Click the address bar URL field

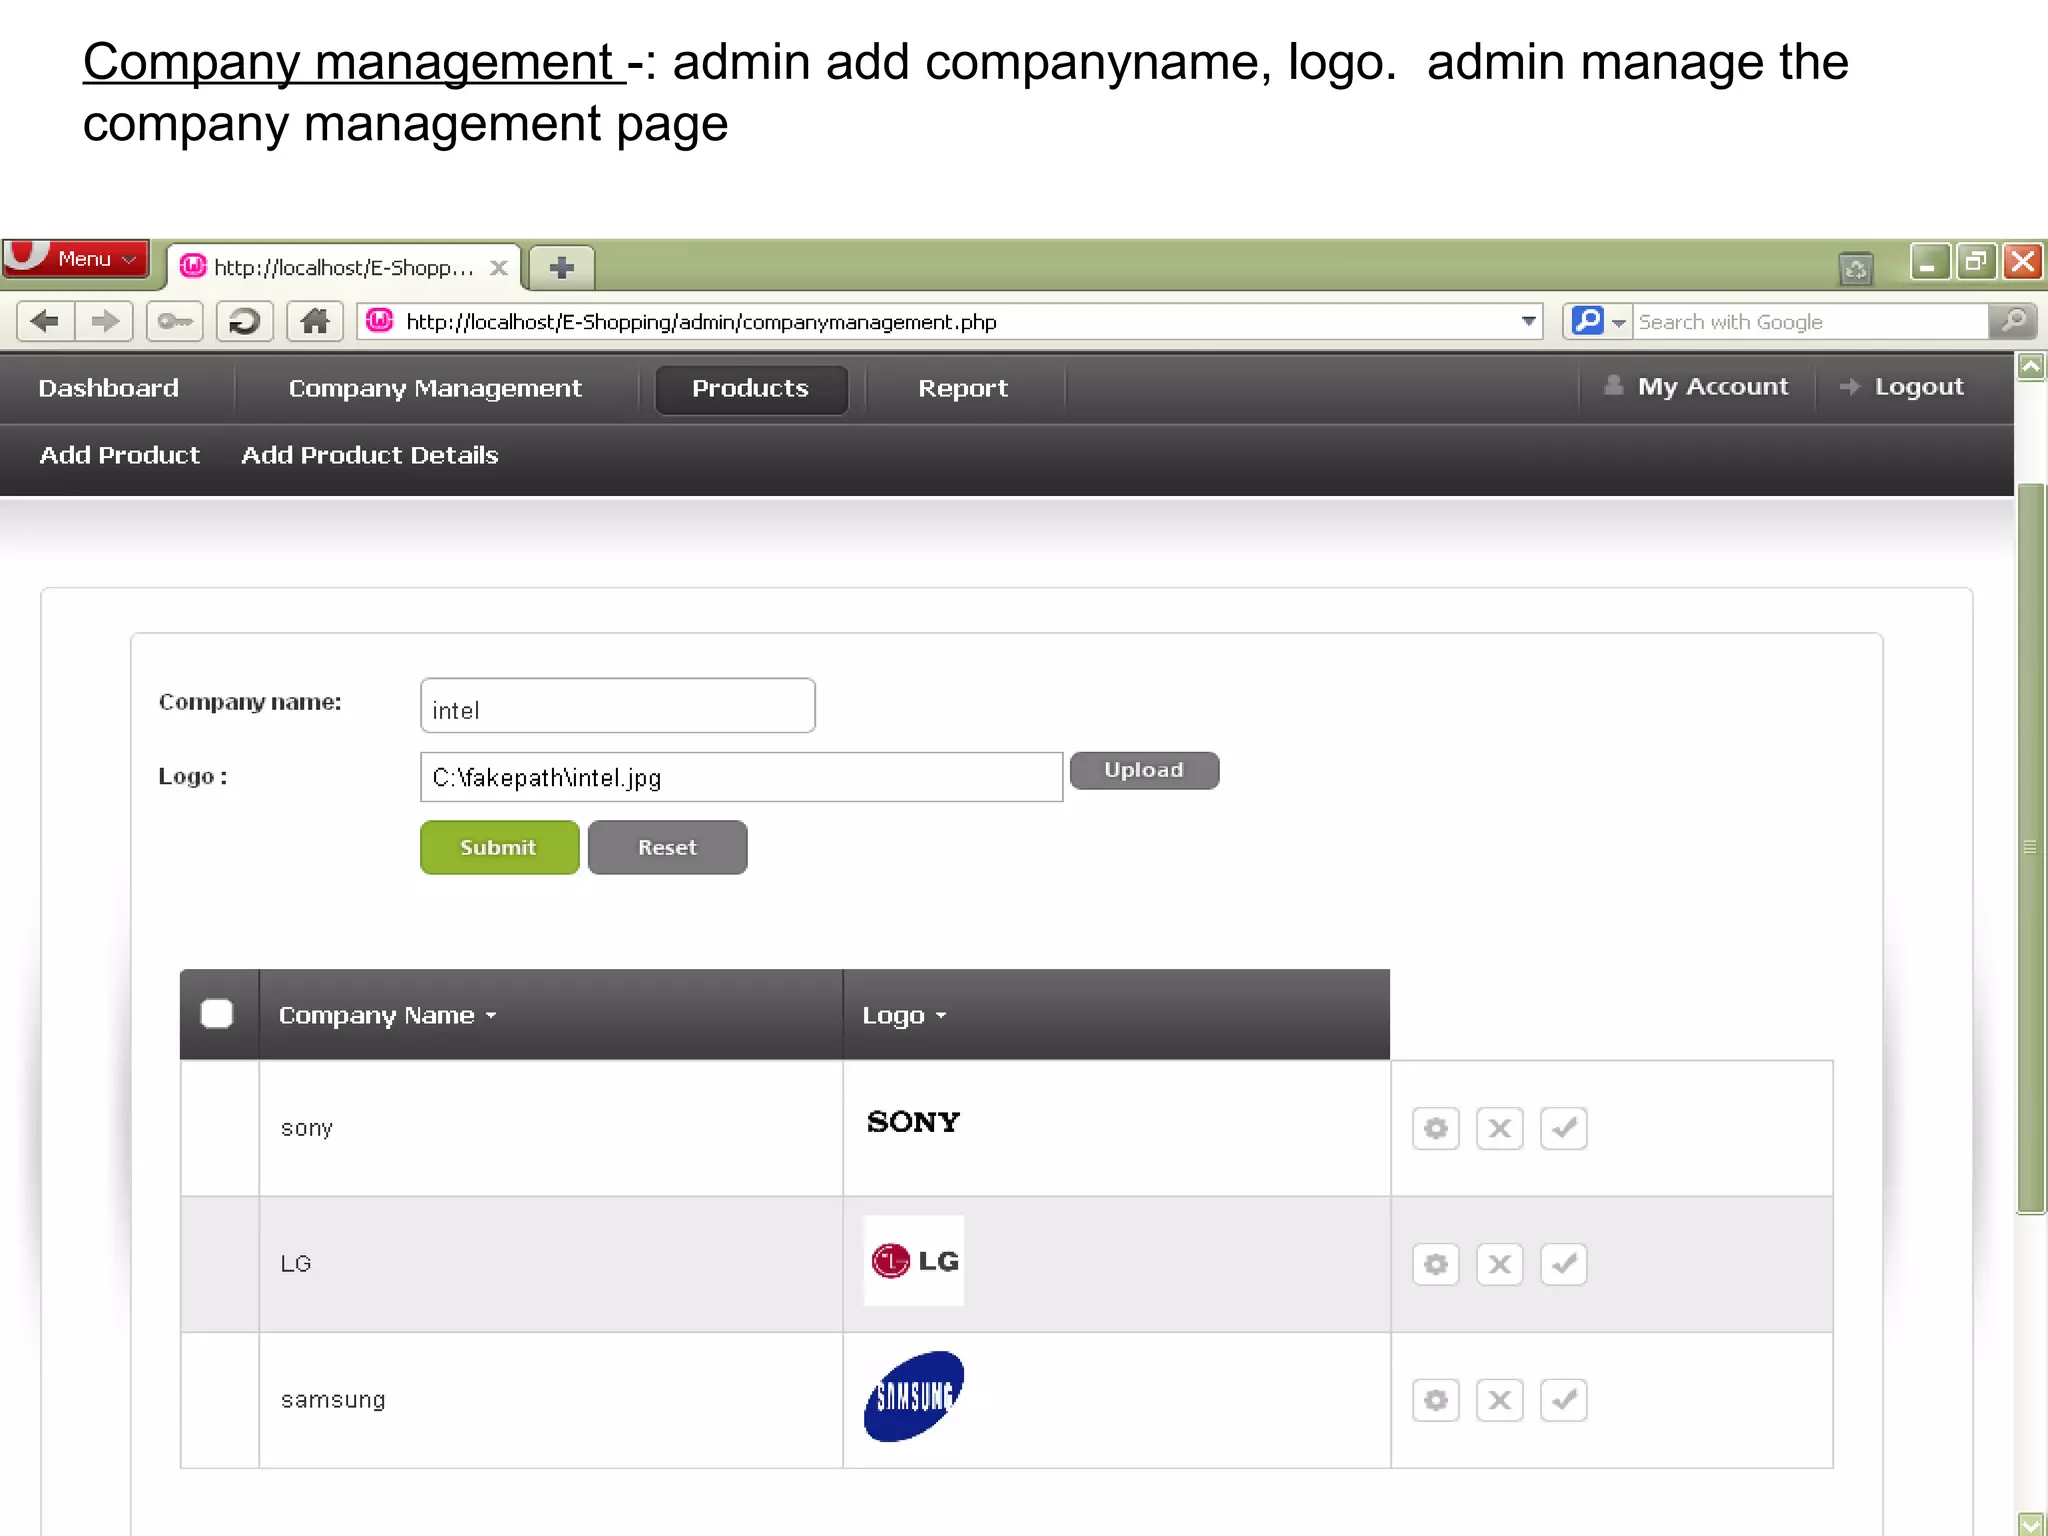tap(950, 322)
